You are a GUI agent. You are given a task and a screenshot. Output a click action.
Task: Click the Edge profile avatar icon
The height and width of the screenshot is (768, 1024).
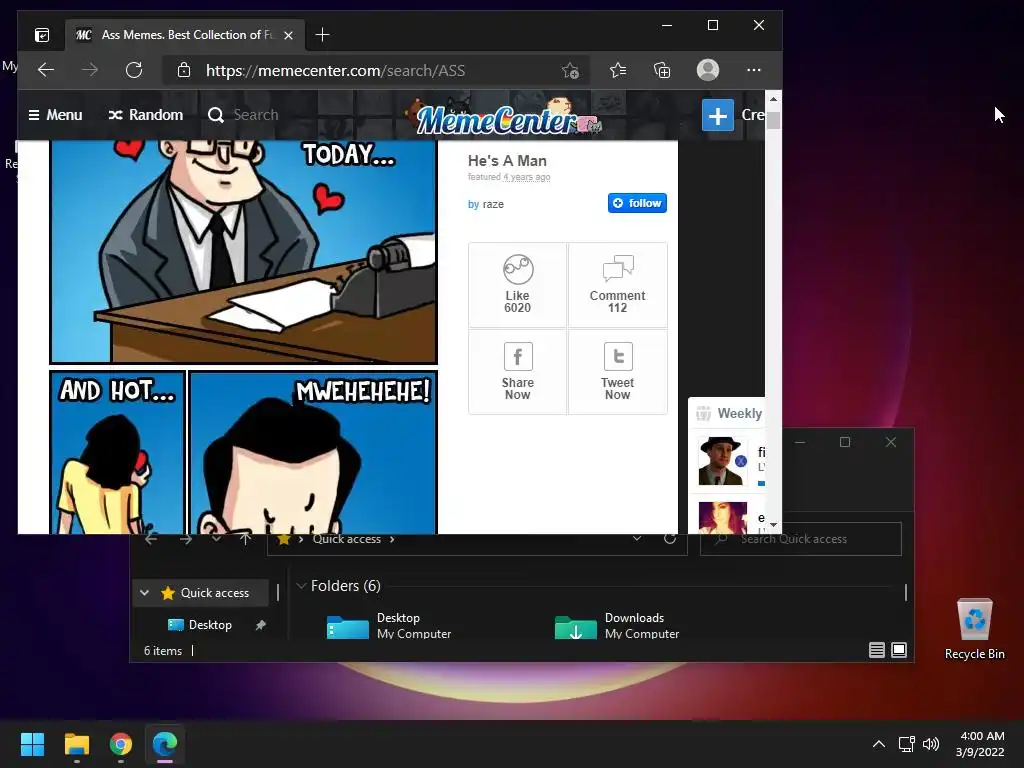click(708, 70)
